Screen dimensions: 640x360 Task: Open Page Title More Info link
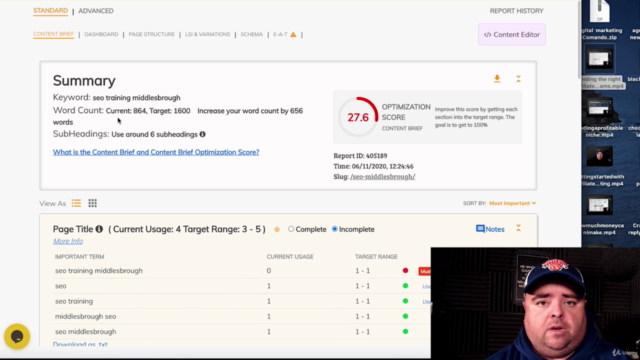click(x=68, y=241)
